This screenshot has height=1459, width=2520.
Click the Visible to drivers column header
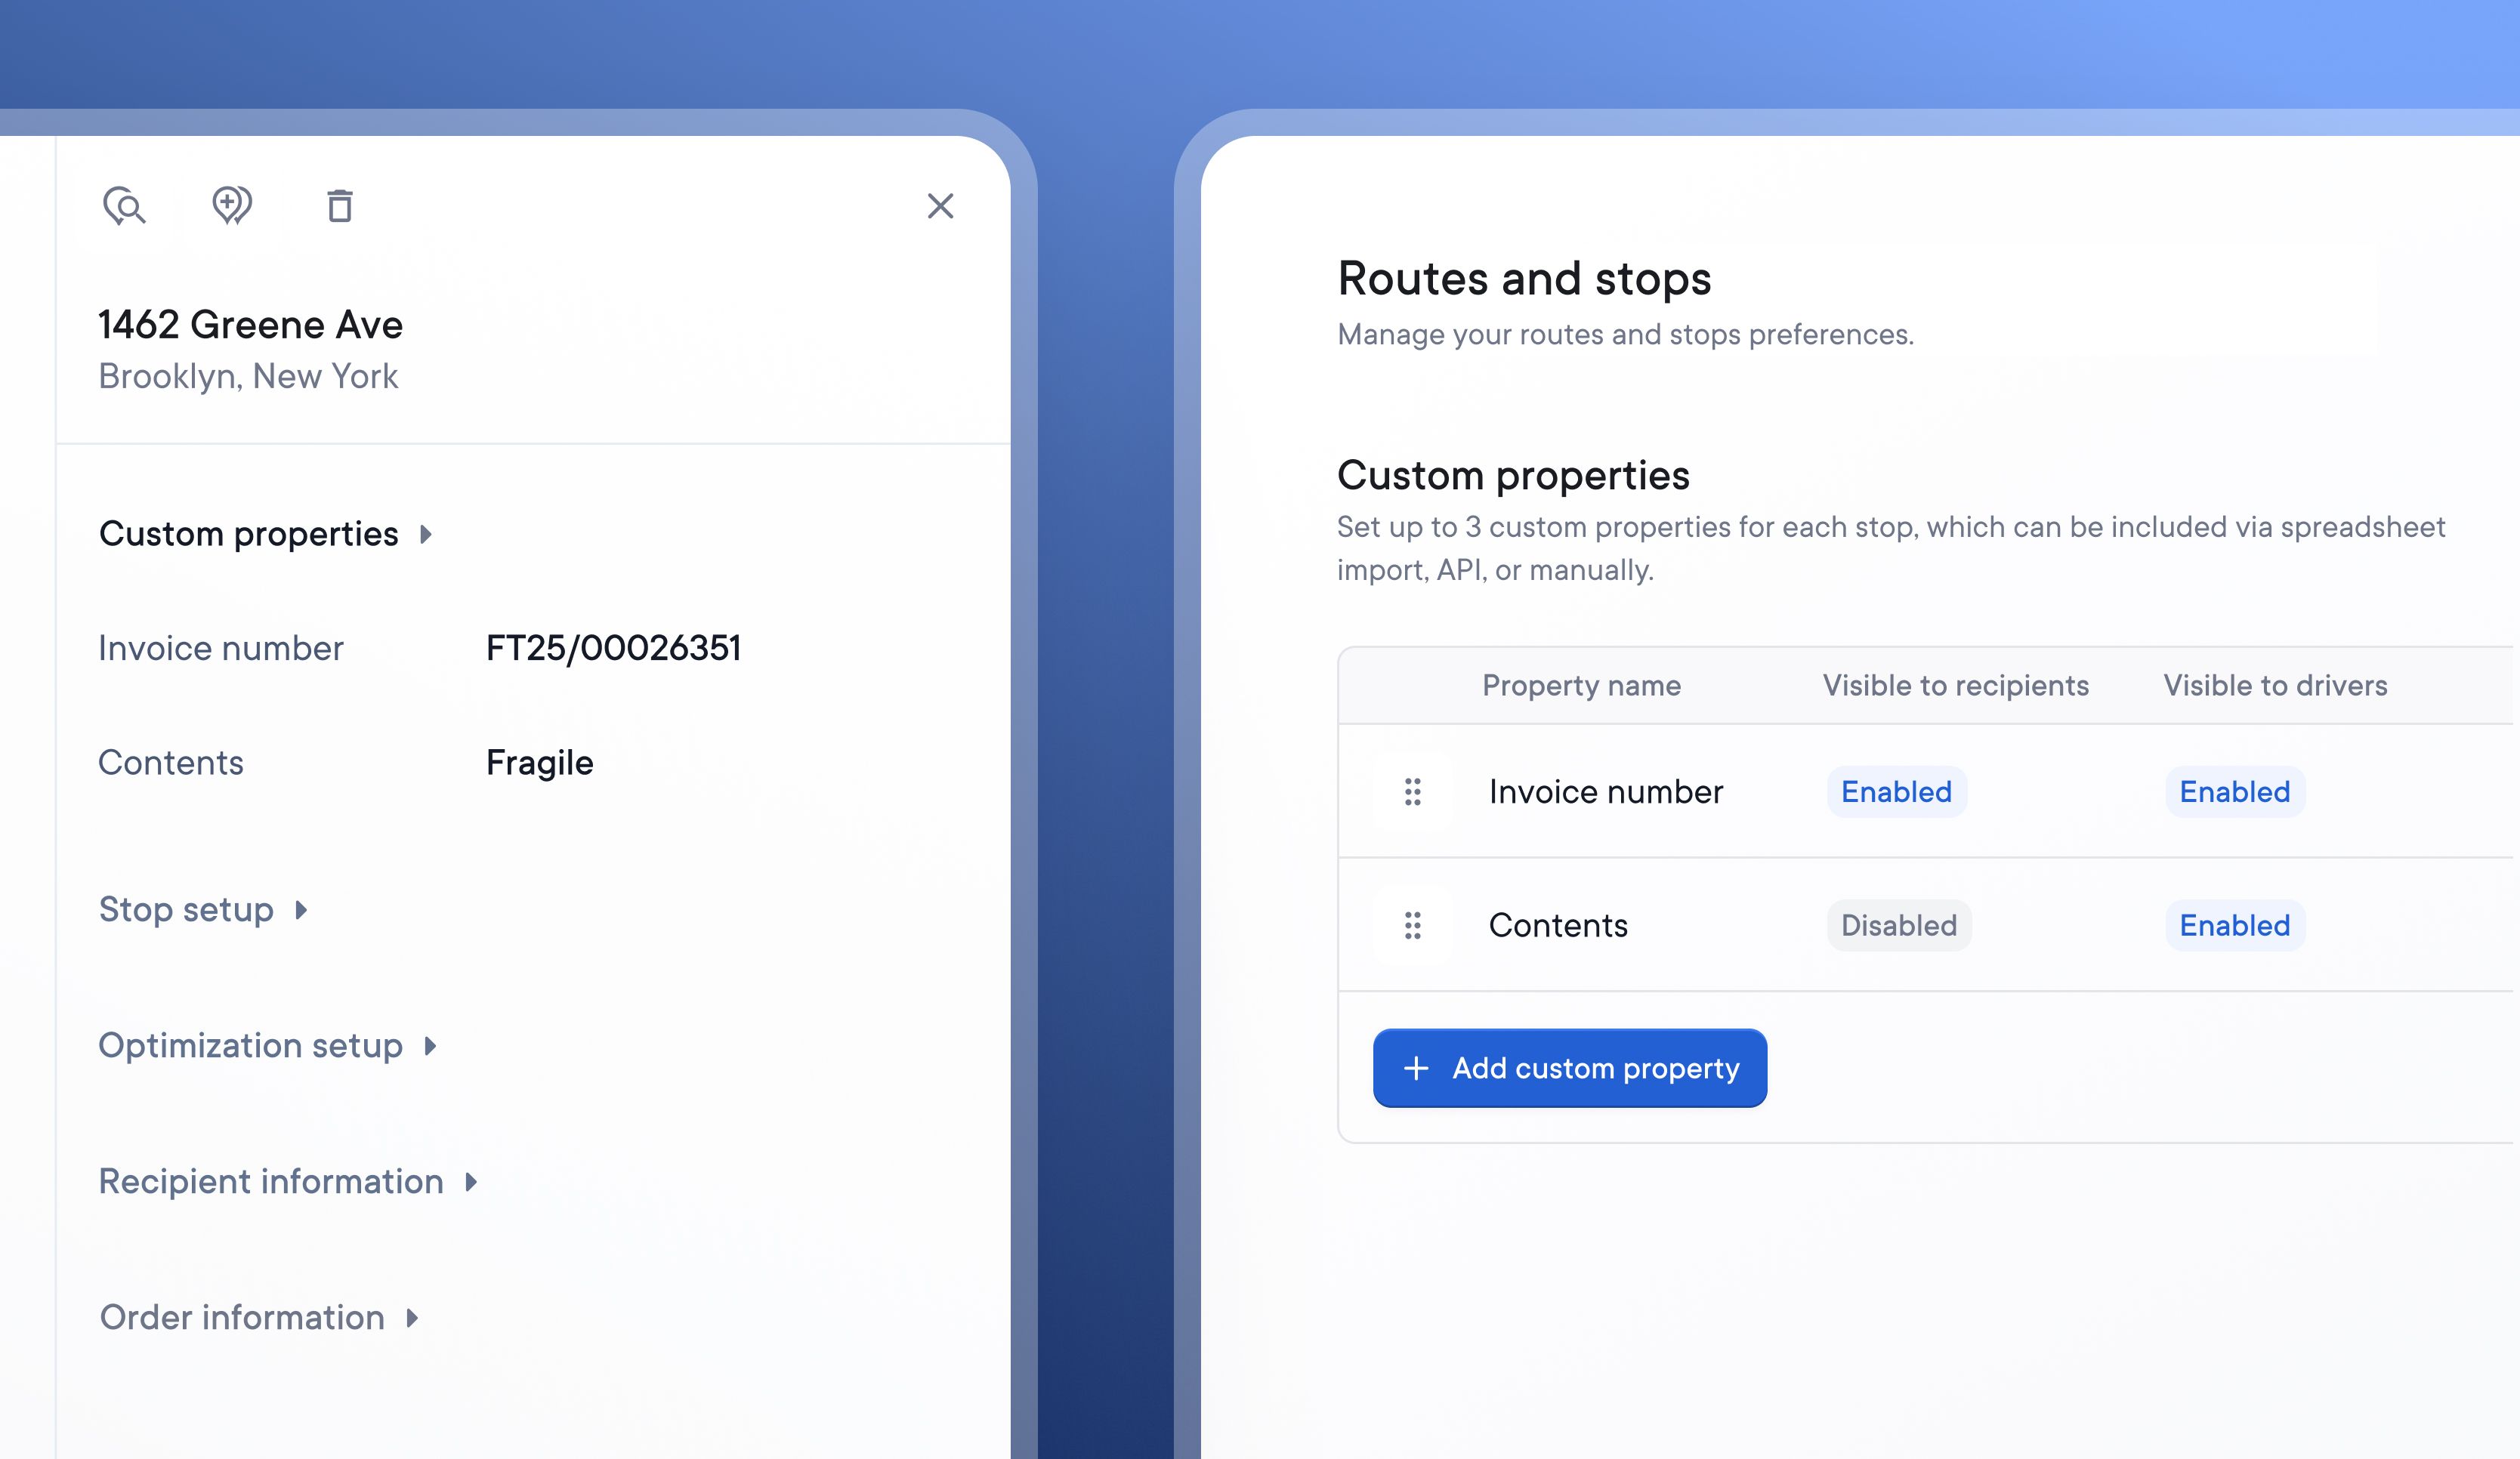(2275, 685)
